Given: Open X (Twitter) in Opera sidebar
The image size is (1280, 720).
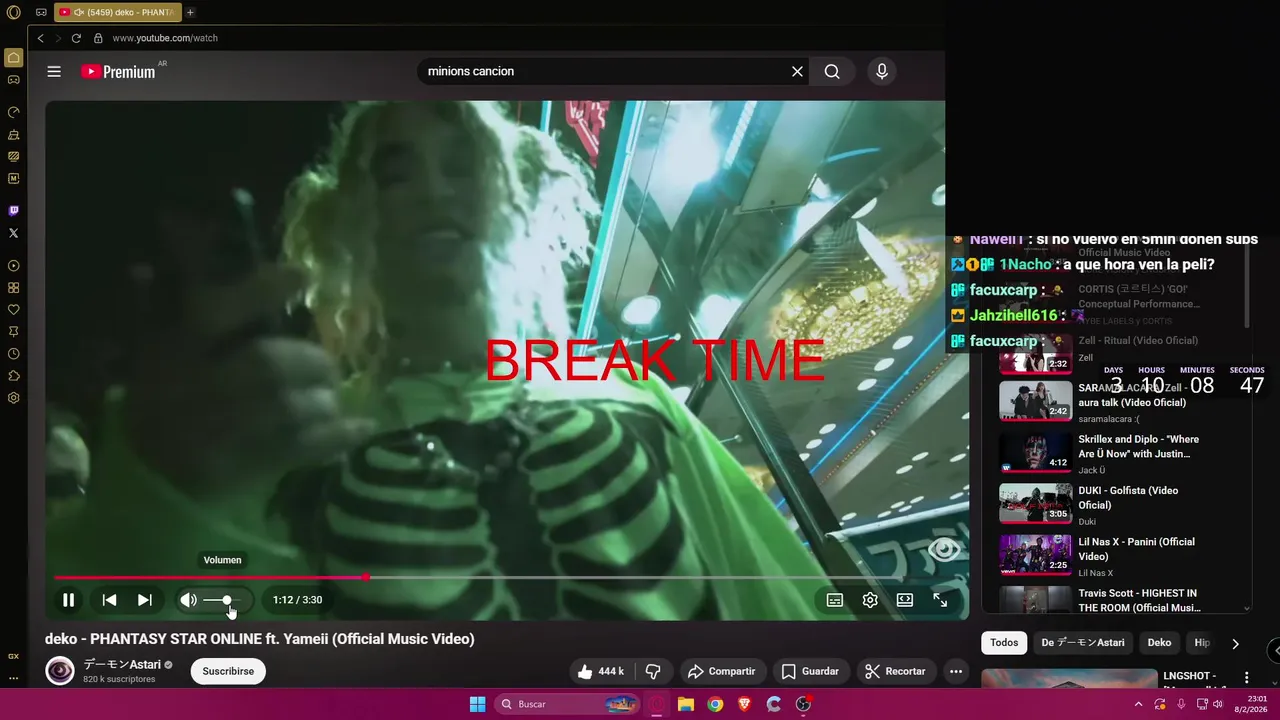Looking at the screenshot, I should tap(14, 232).
